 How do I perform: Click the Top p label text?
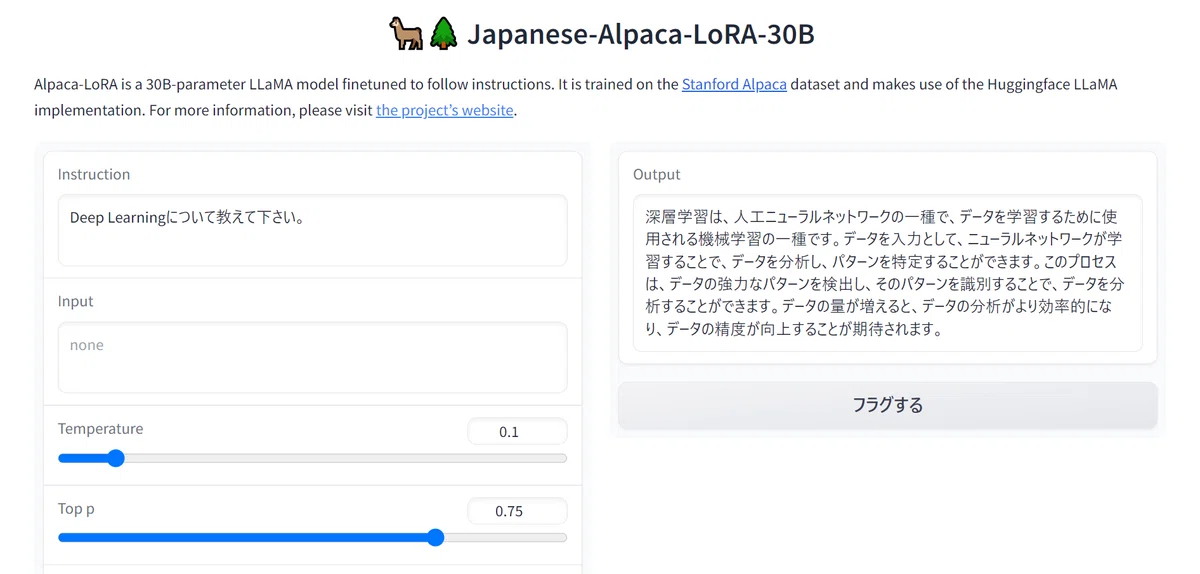coord(76,508)
